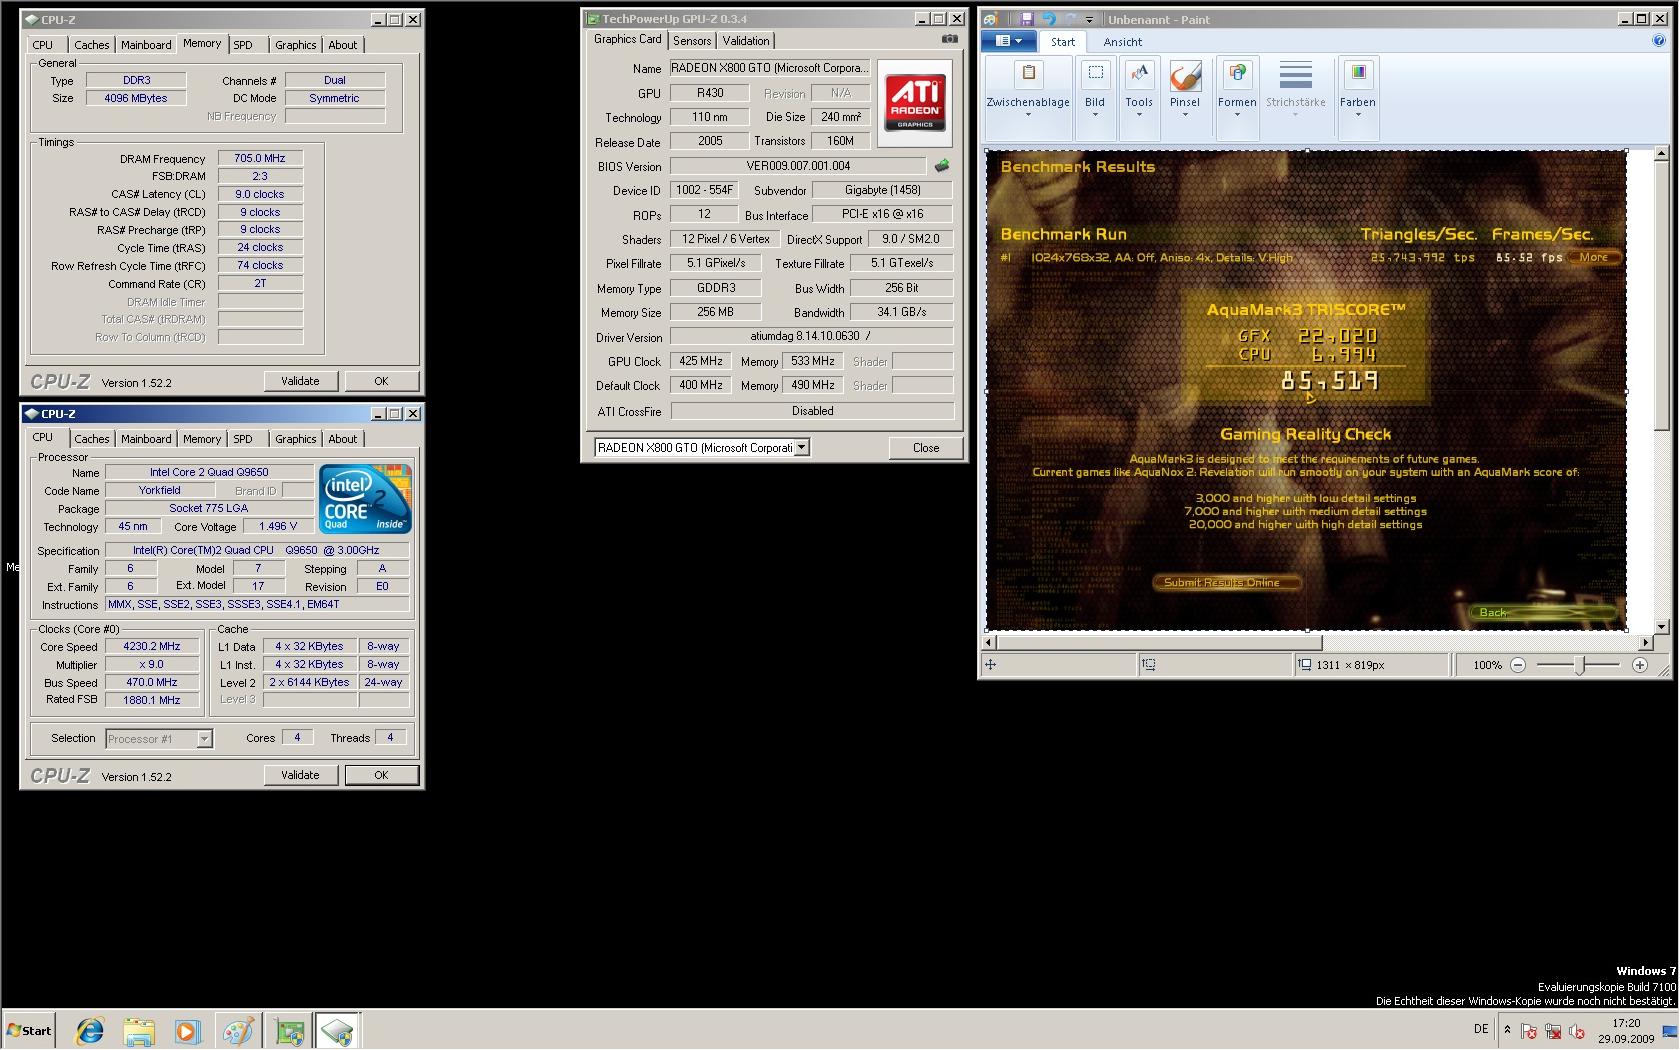This screenshot has width=1680, height=1050.
Task: Click OK in the bottom CPU-Z window
Action: 381,775
